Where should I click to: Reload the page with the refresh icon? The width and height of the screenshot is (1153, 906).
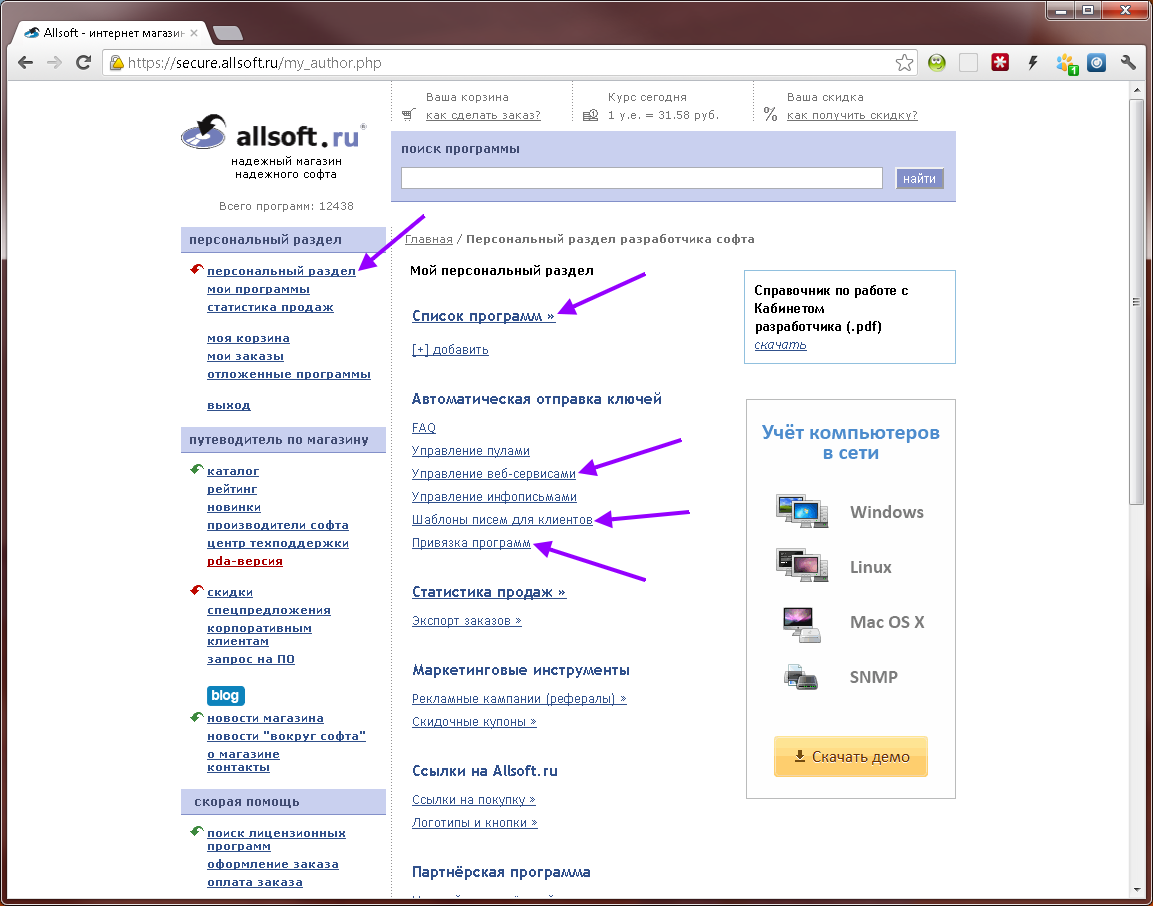pos(84,63)
